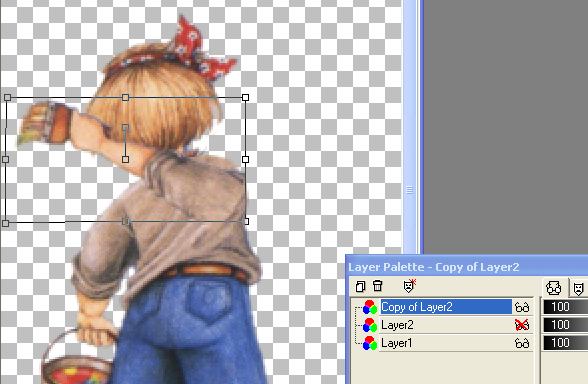Switch to the Appearance glasses tab
Screen dimensions: 588x384
(x=554, y=288)
